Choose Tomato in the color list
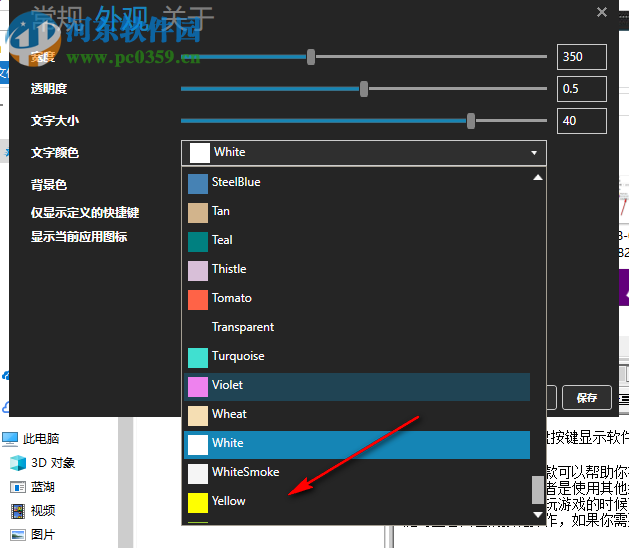 coord(357,299)
